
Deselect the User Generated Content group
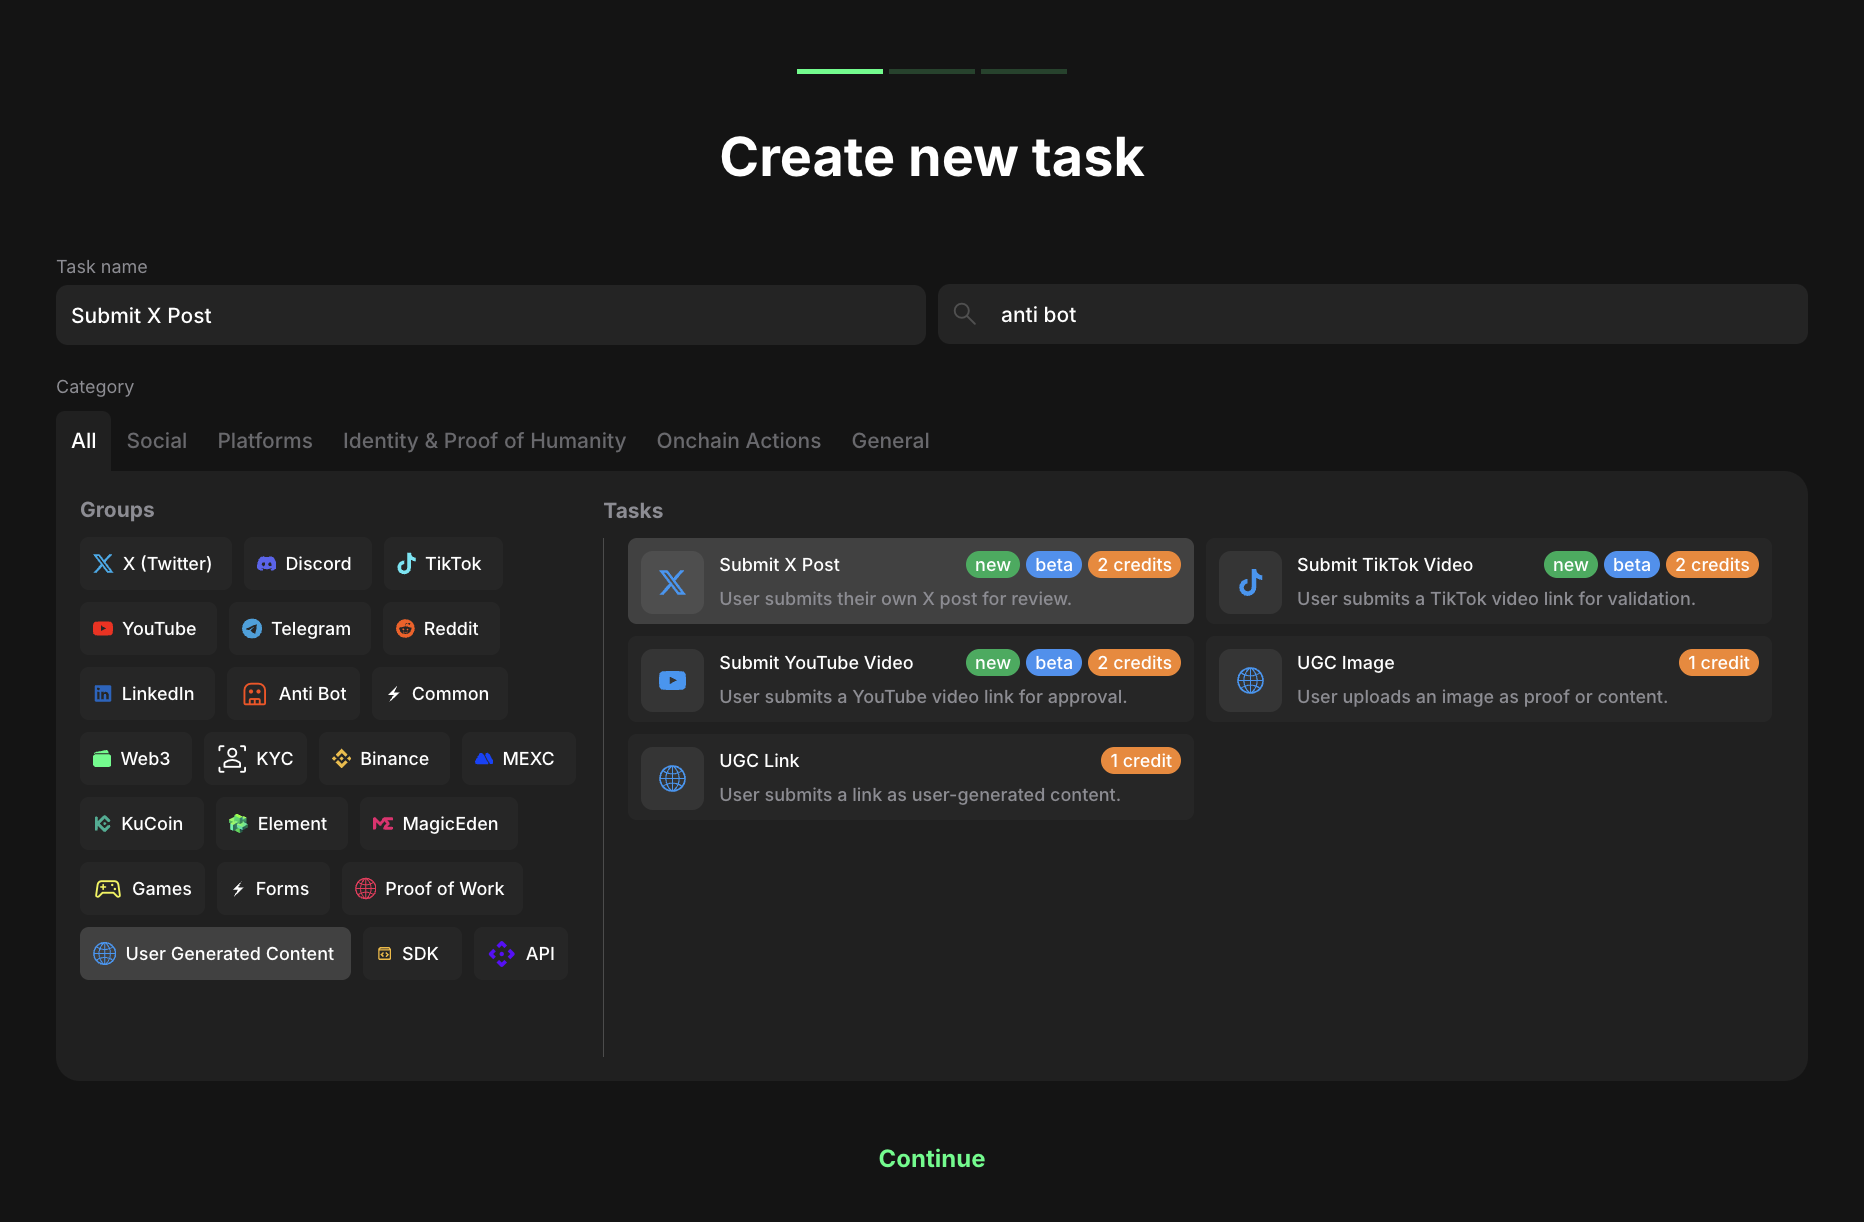215,954
